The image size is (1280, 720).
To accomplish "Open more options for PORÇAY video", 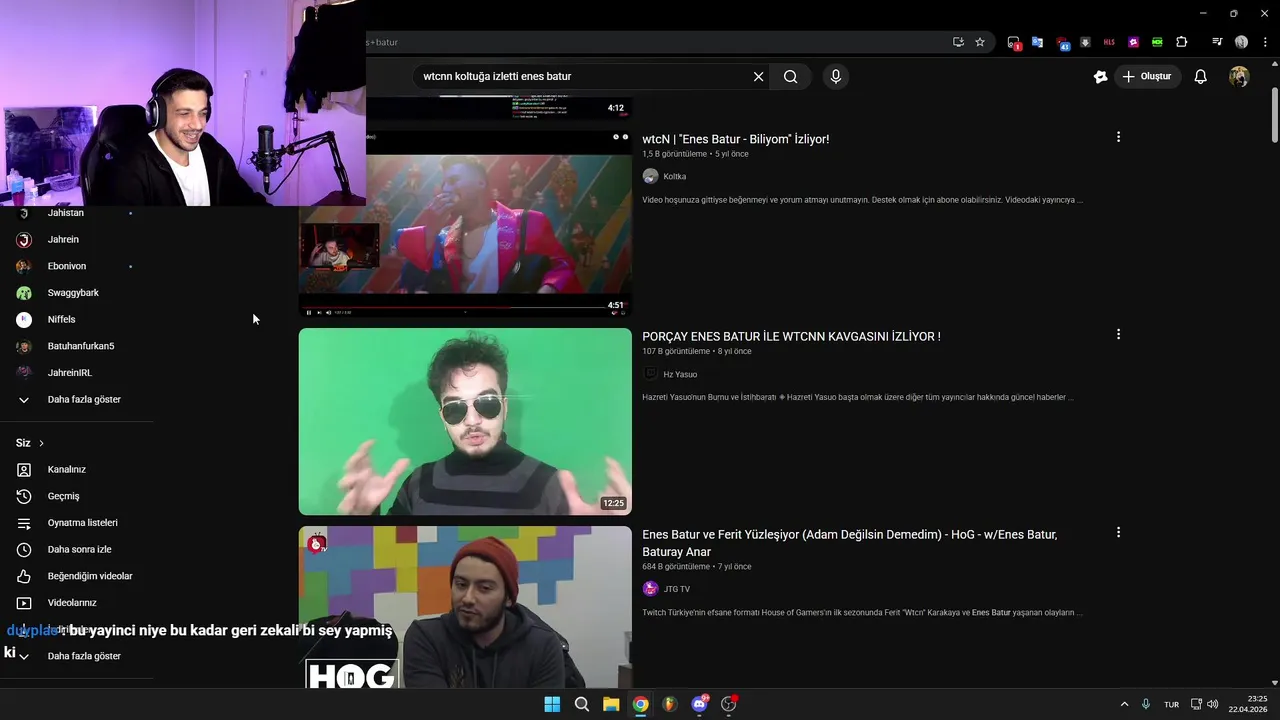I will tap(1118, 335).
